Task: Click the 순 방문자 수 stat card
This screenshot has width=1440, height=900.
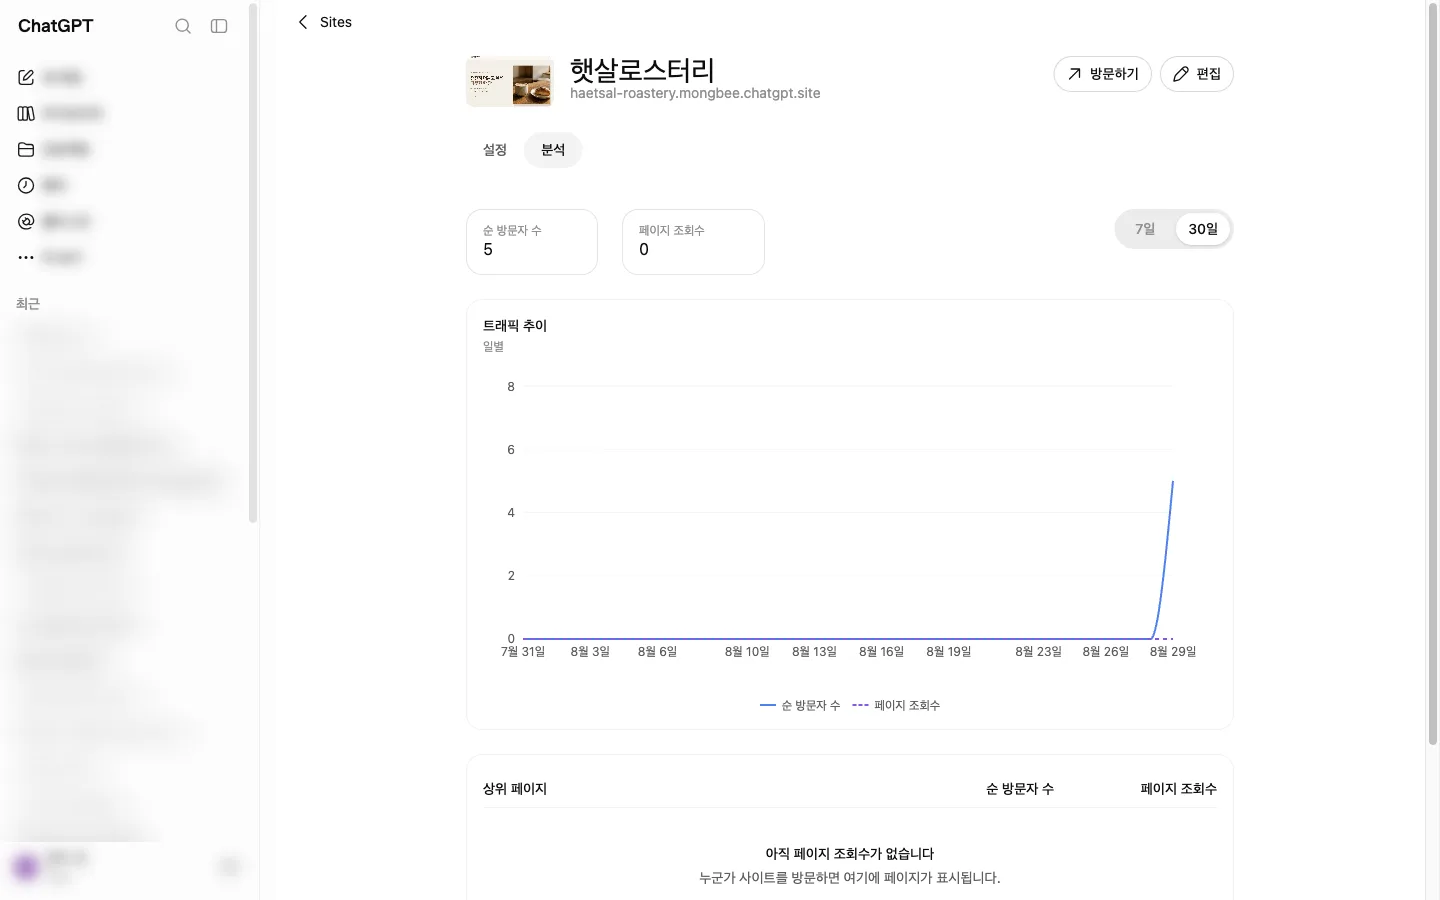Action: click(532, 242)
